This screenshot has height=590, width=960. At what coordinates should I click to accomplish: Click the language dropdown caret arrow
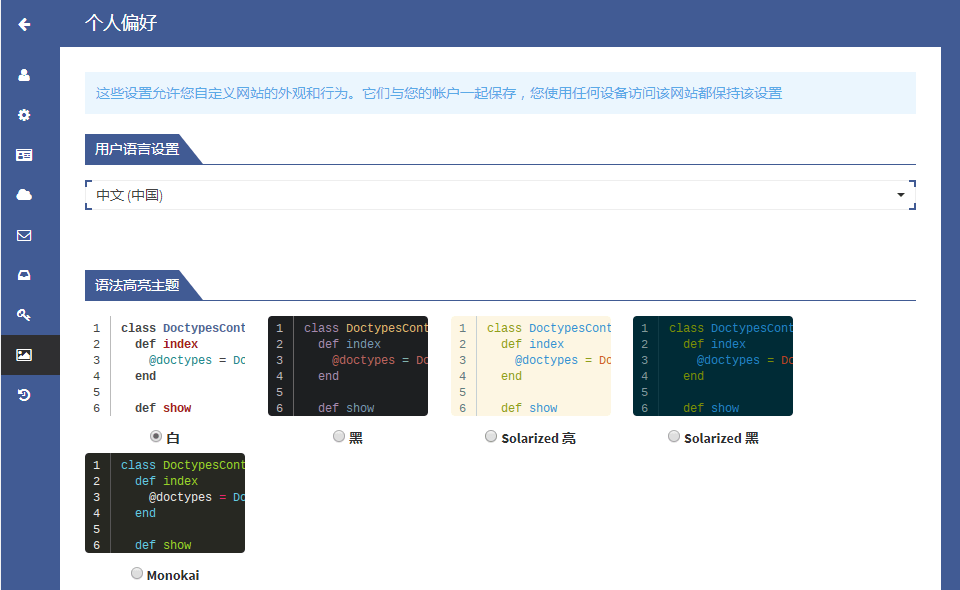(x=901, y=195)
